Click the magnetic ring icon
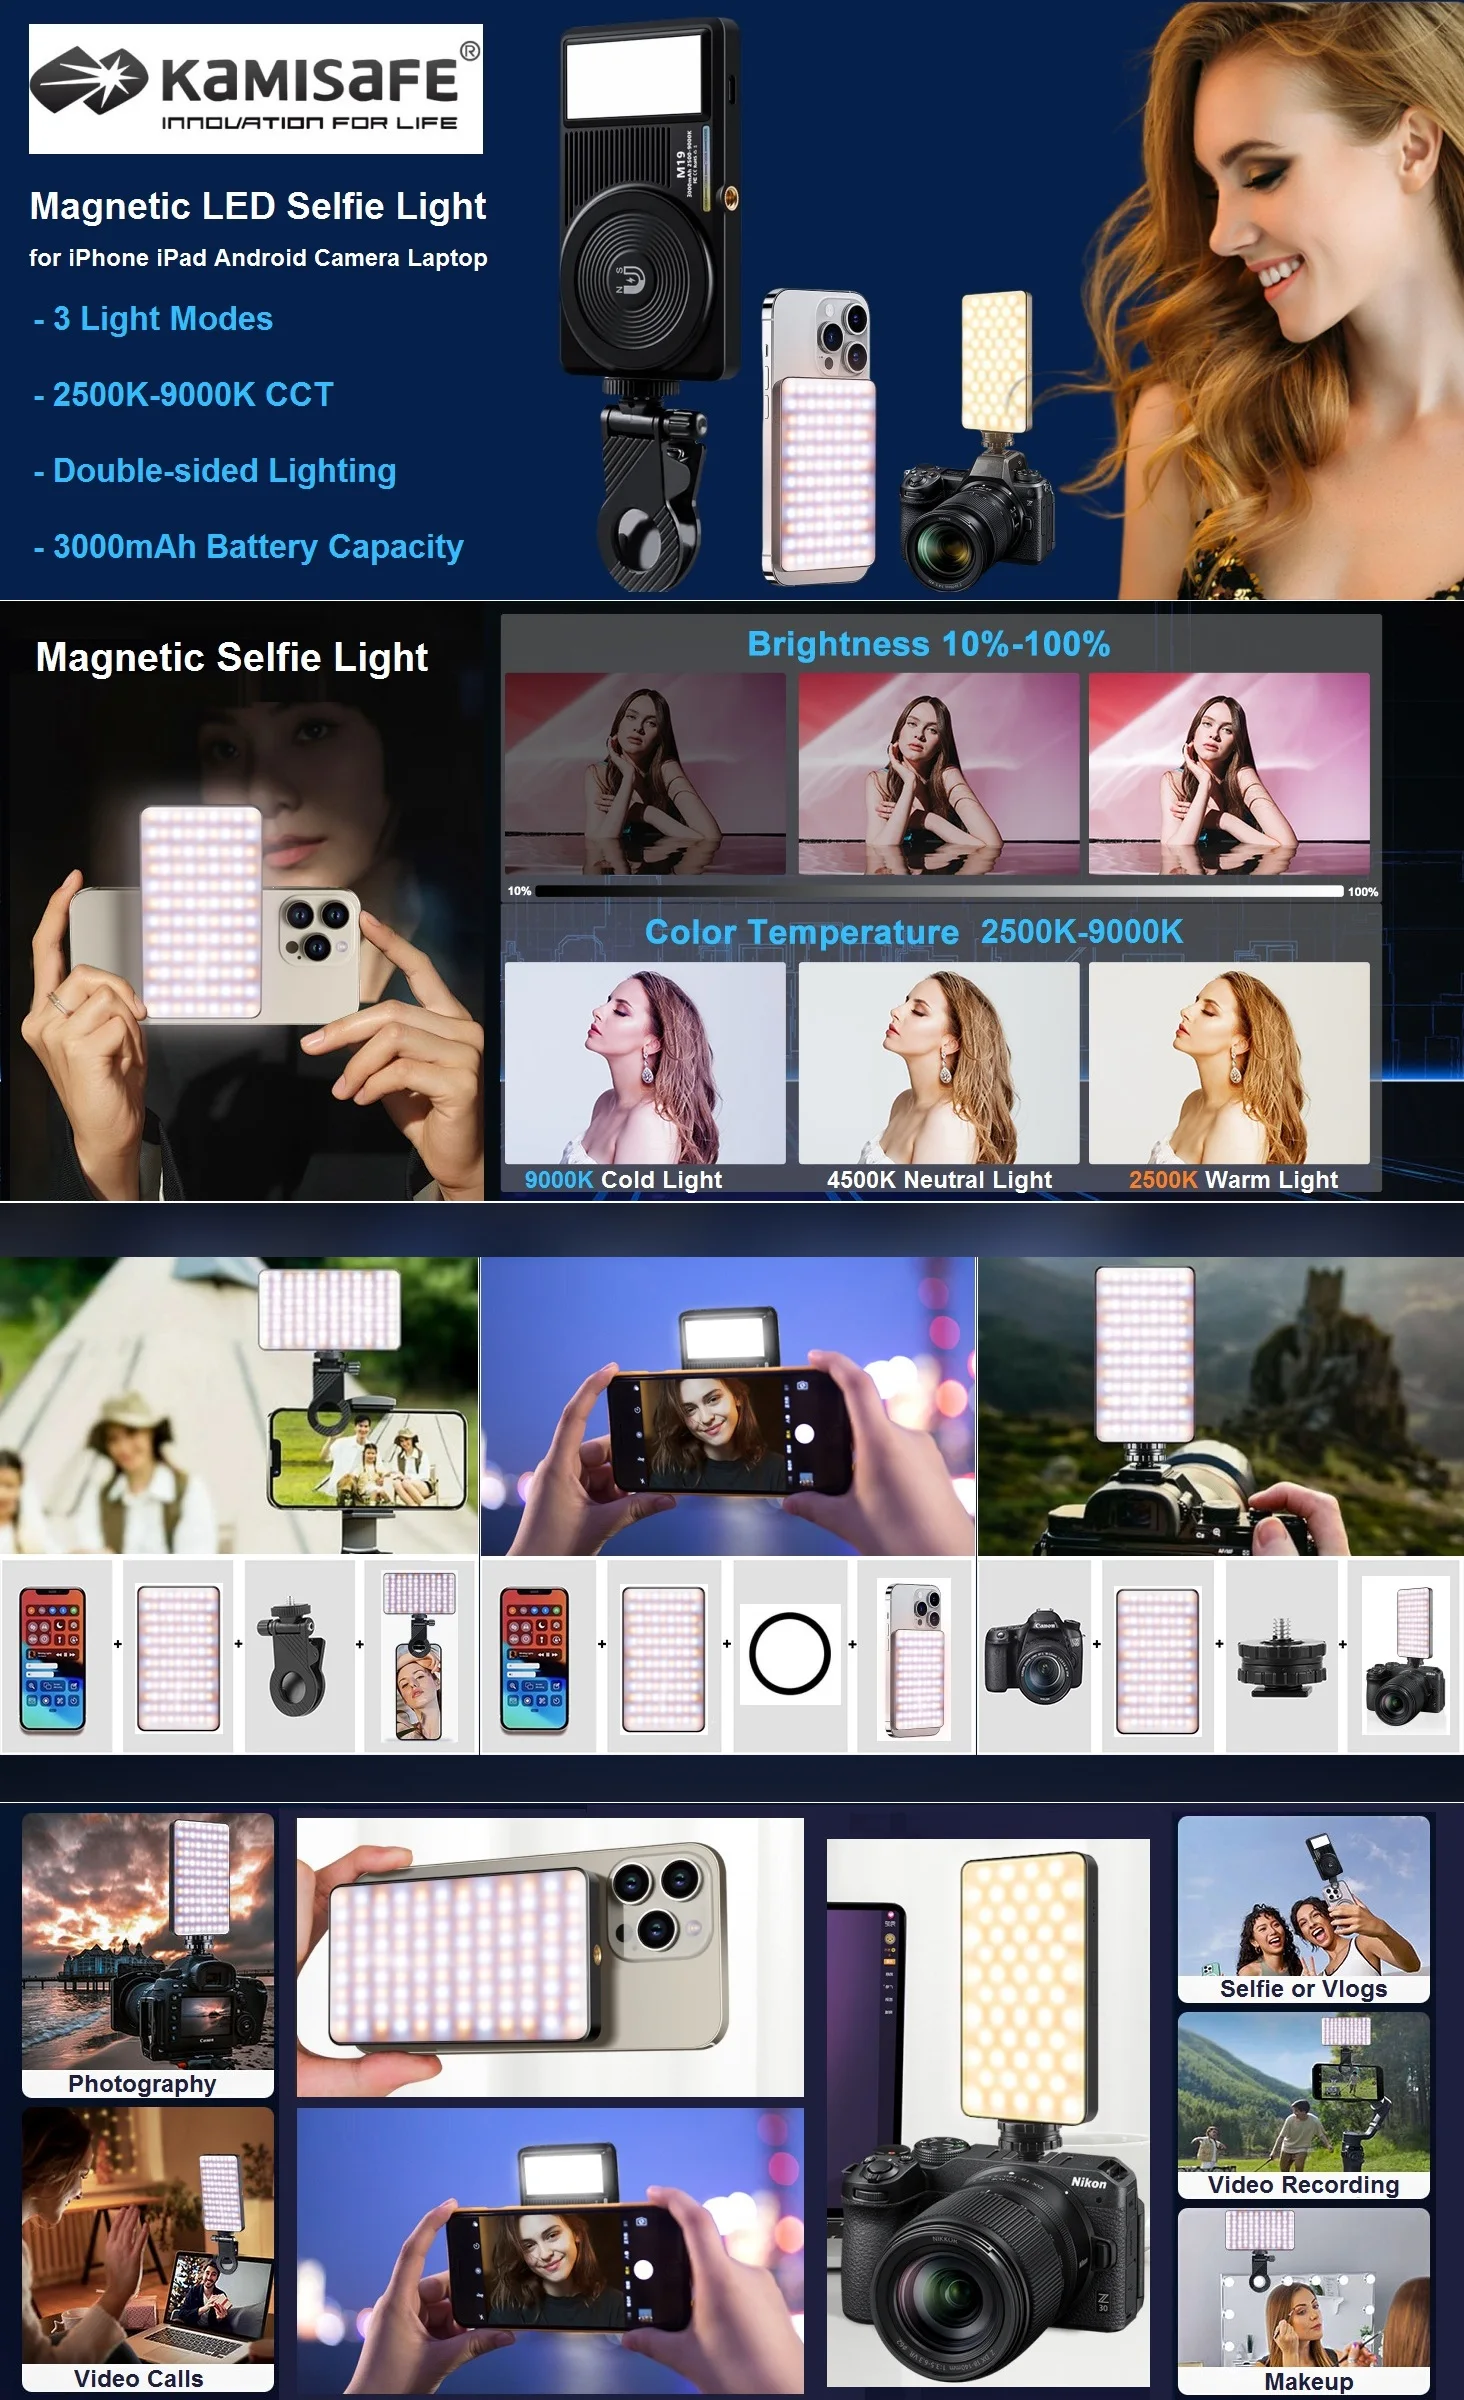Image resolution: width=1464 pixels, height=2400 pixels. click(x=790, y=1653)
